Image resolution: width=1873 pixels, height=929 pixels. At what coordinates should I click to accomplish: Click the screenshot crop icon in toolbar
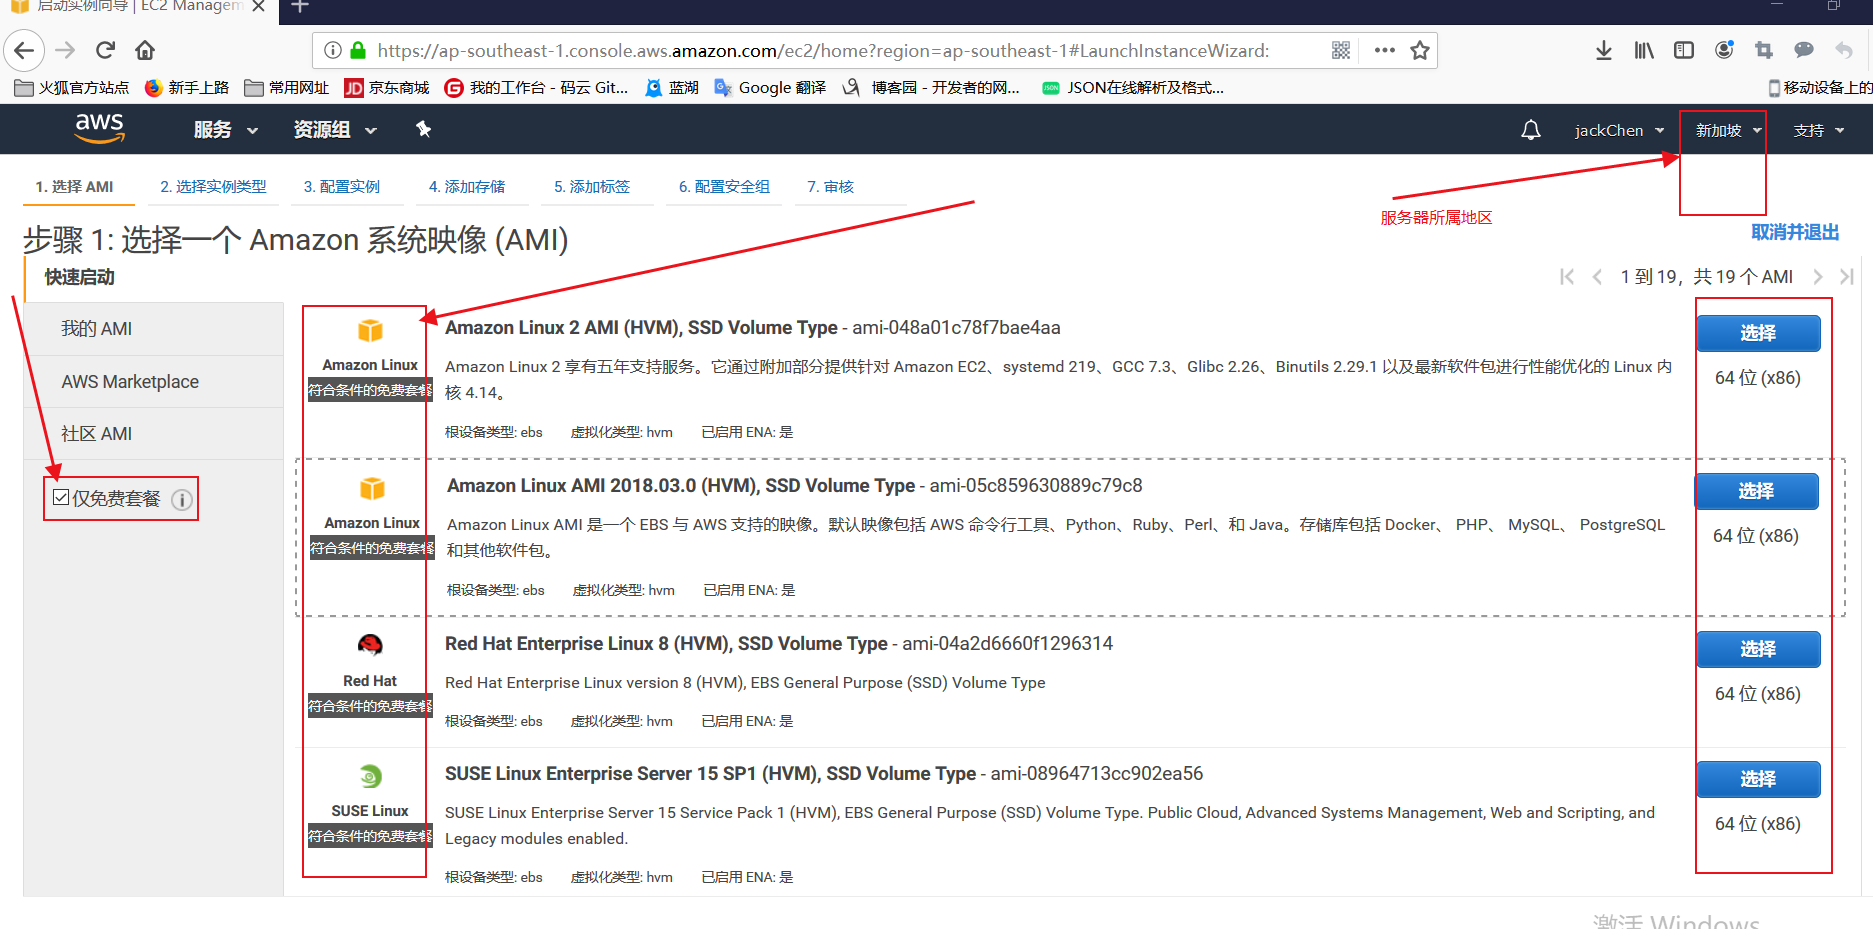pos(1764,50)
